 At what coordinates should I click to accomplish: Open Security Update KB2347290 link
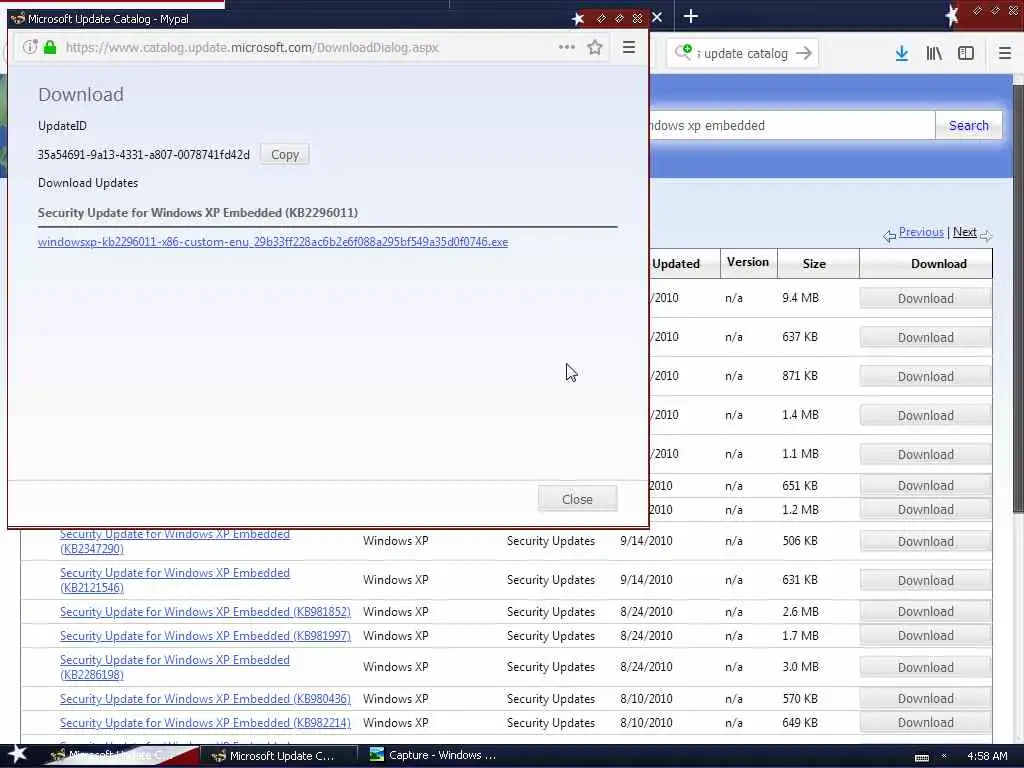point(174,541)
